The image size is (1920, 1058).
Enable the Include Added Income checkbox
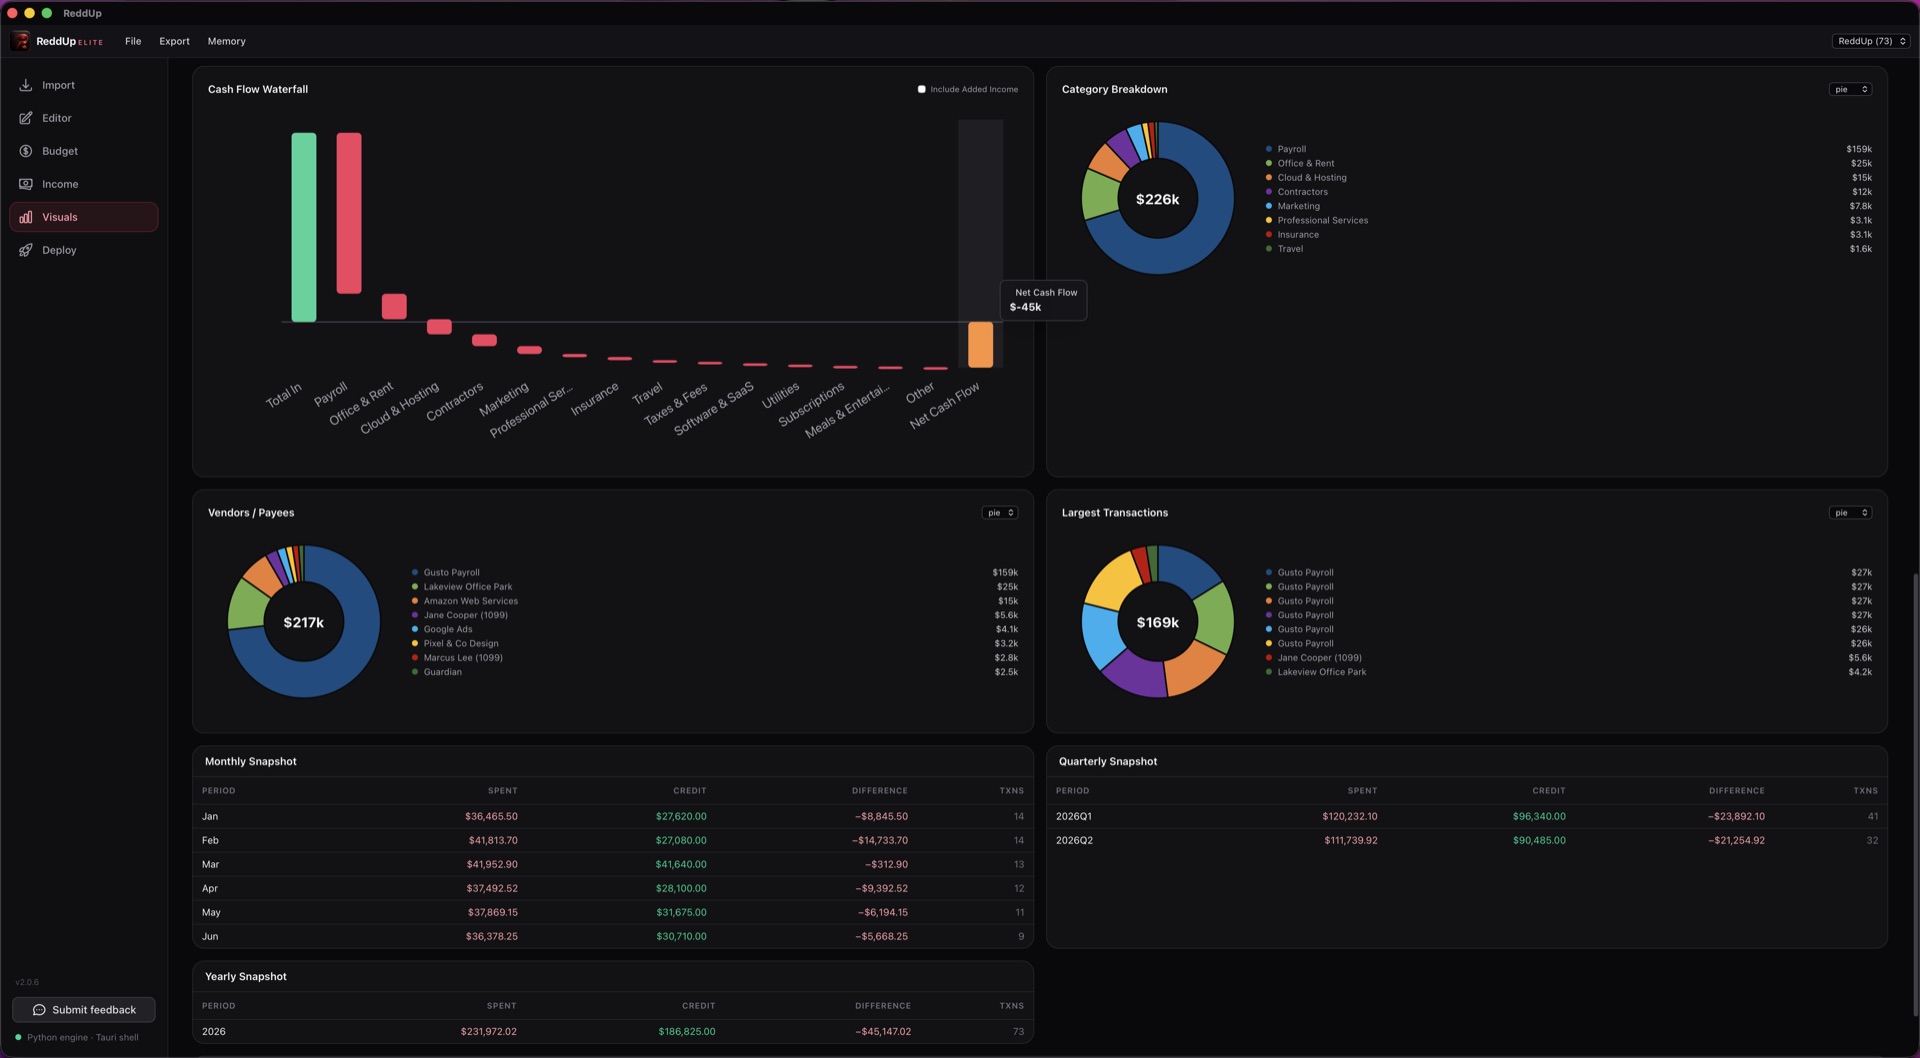coord(922,89)
